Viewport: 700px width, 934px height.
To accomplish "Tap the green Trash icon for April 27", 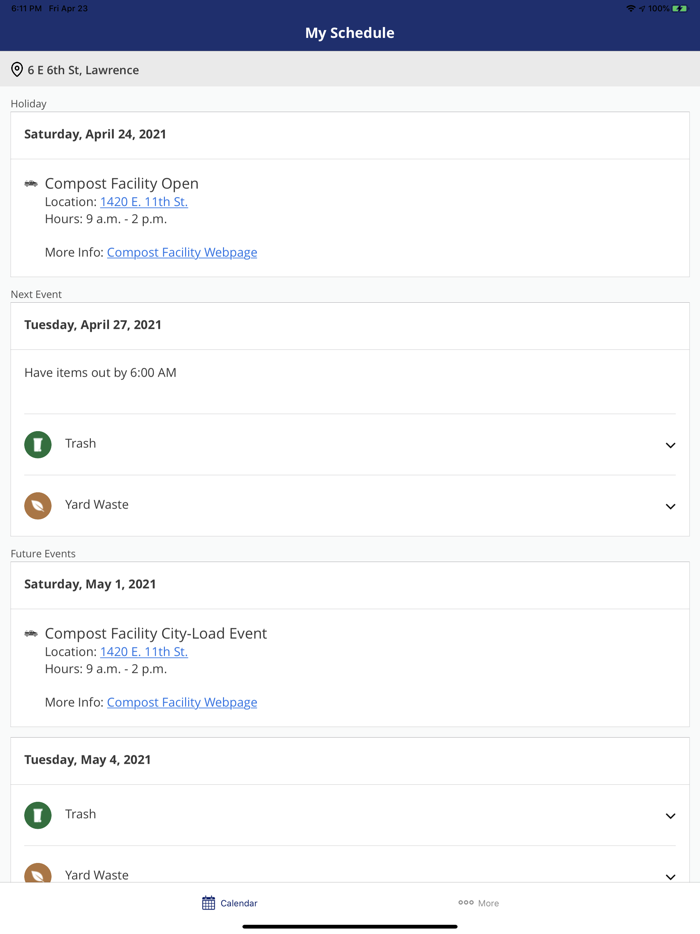I will pyautogui.click(x=38, y=444).
